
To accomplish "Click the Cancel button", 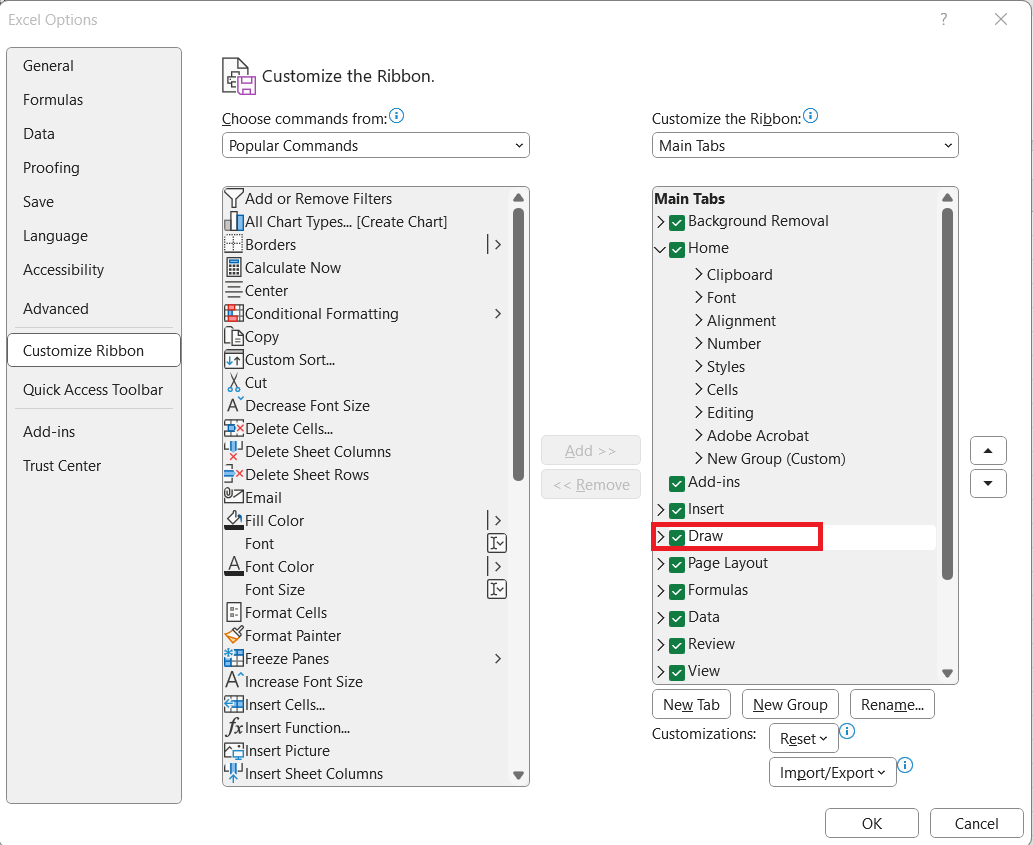I will click(976, 823).
